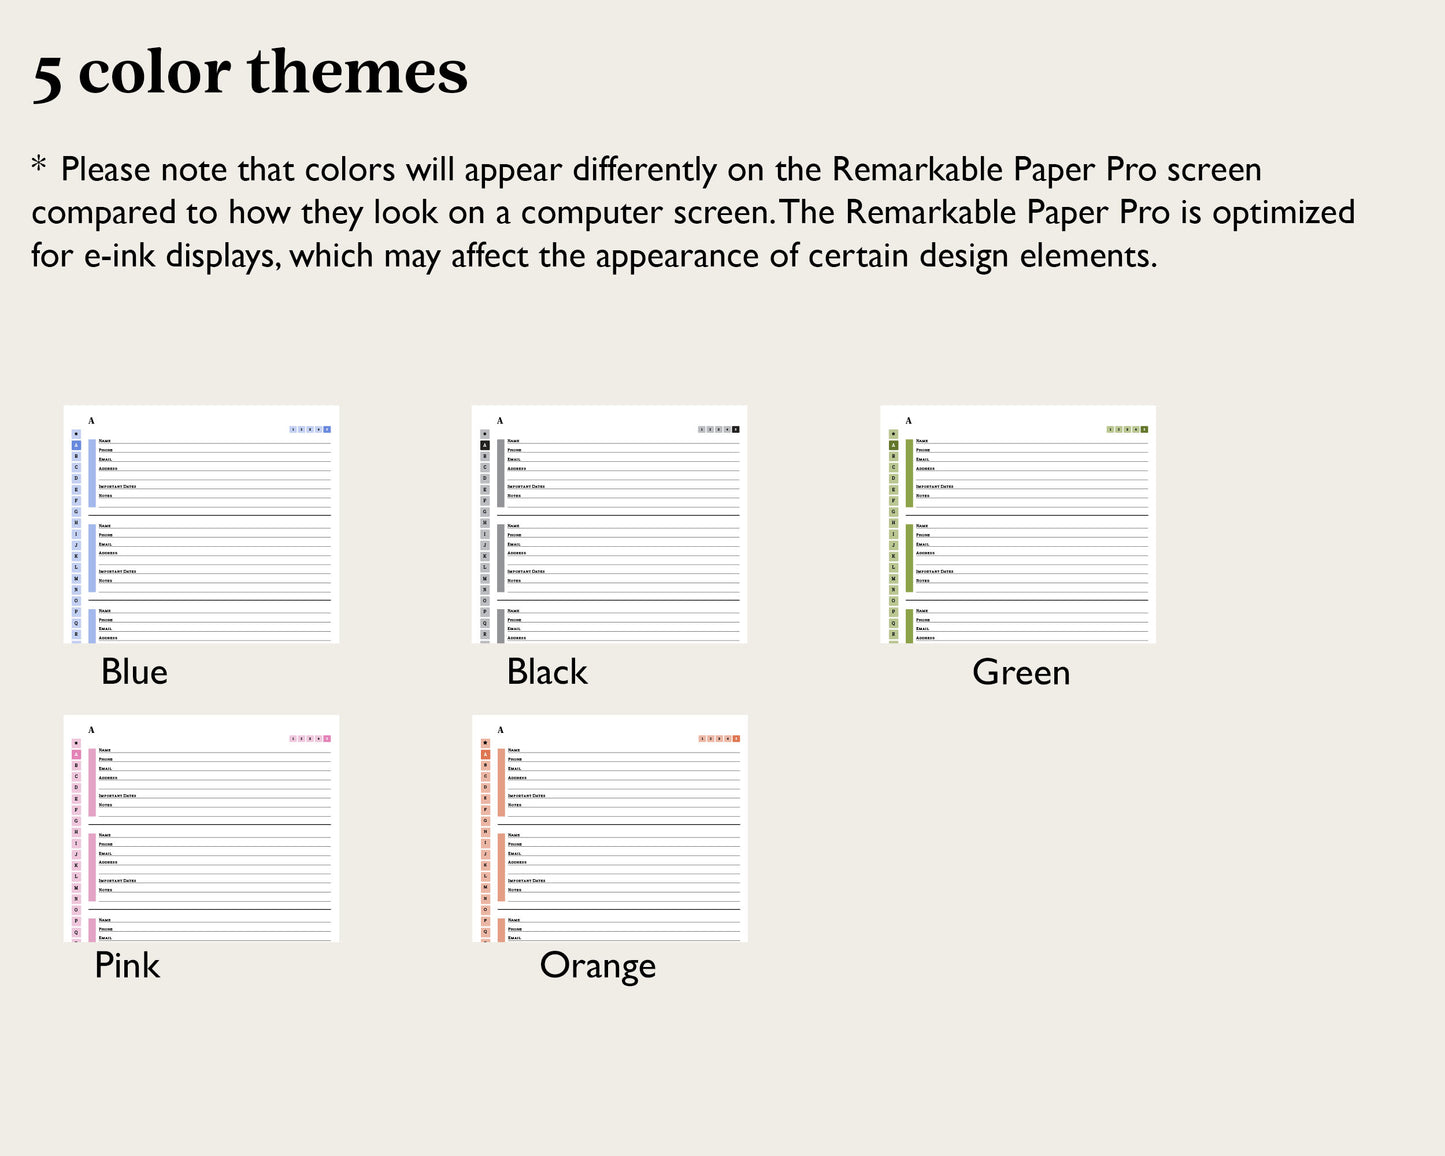The image size is (1445, 1156).
Task: Open the Green theme preview thumbnail
Action: point(1017,524)
